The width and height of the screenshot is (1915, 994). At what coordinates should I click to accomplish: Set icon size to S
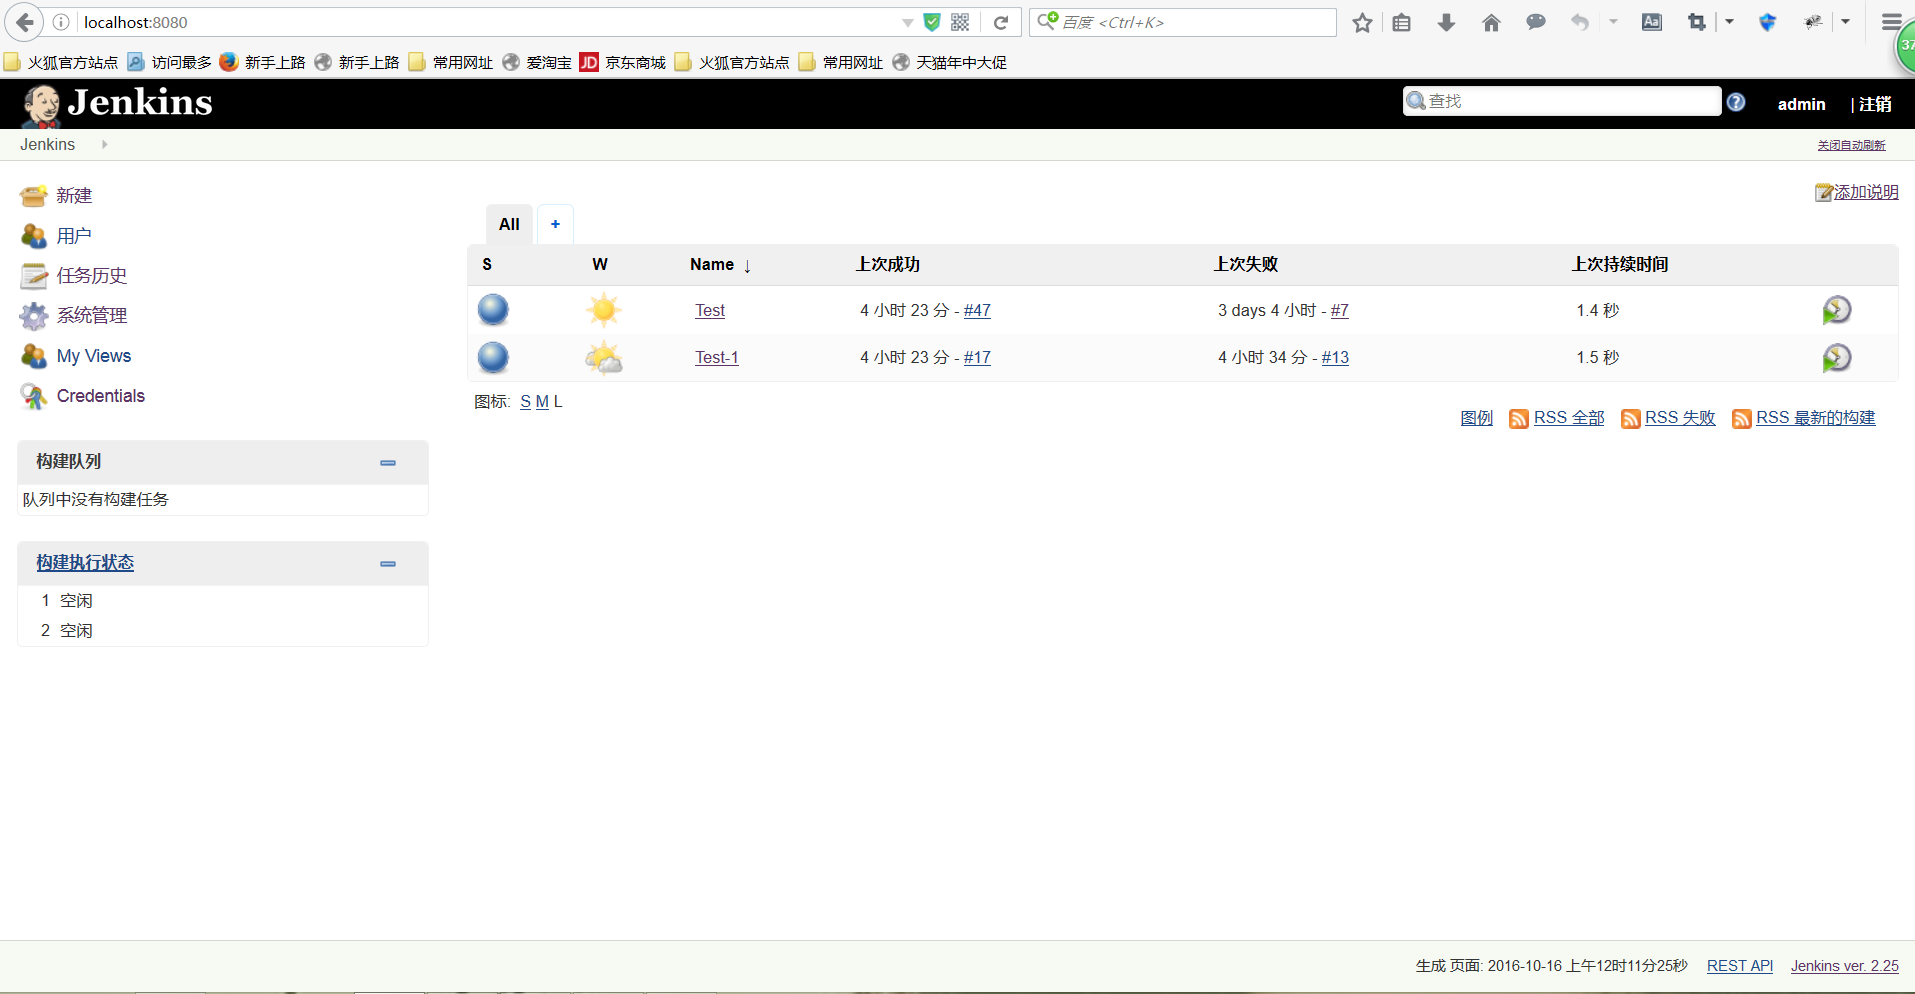click(525, 401)
